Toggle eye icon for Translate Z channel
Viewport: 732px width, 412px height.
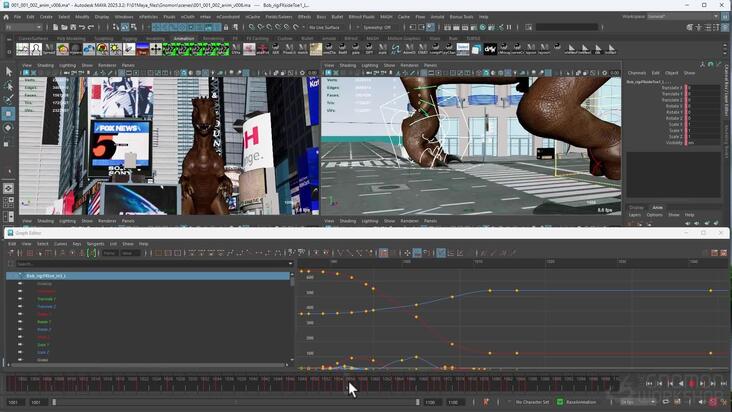tap(20, 306)
